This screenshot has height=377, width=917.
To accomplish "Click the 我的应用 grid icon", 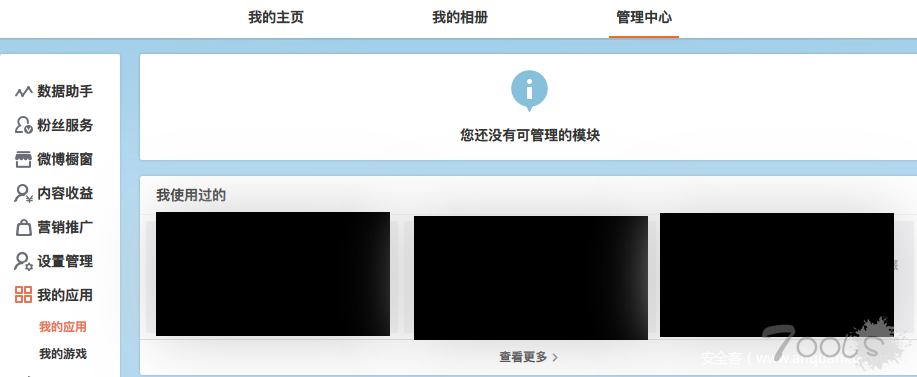I will [23, 295].
